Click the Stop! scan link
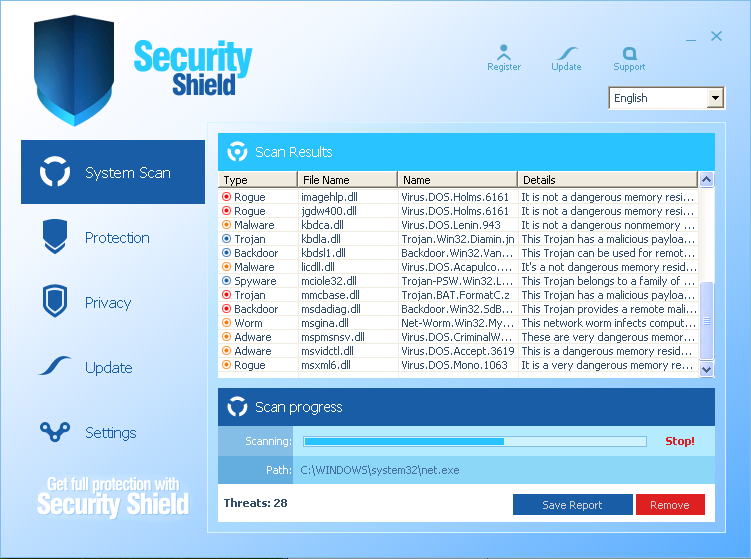 click(680, 441)
